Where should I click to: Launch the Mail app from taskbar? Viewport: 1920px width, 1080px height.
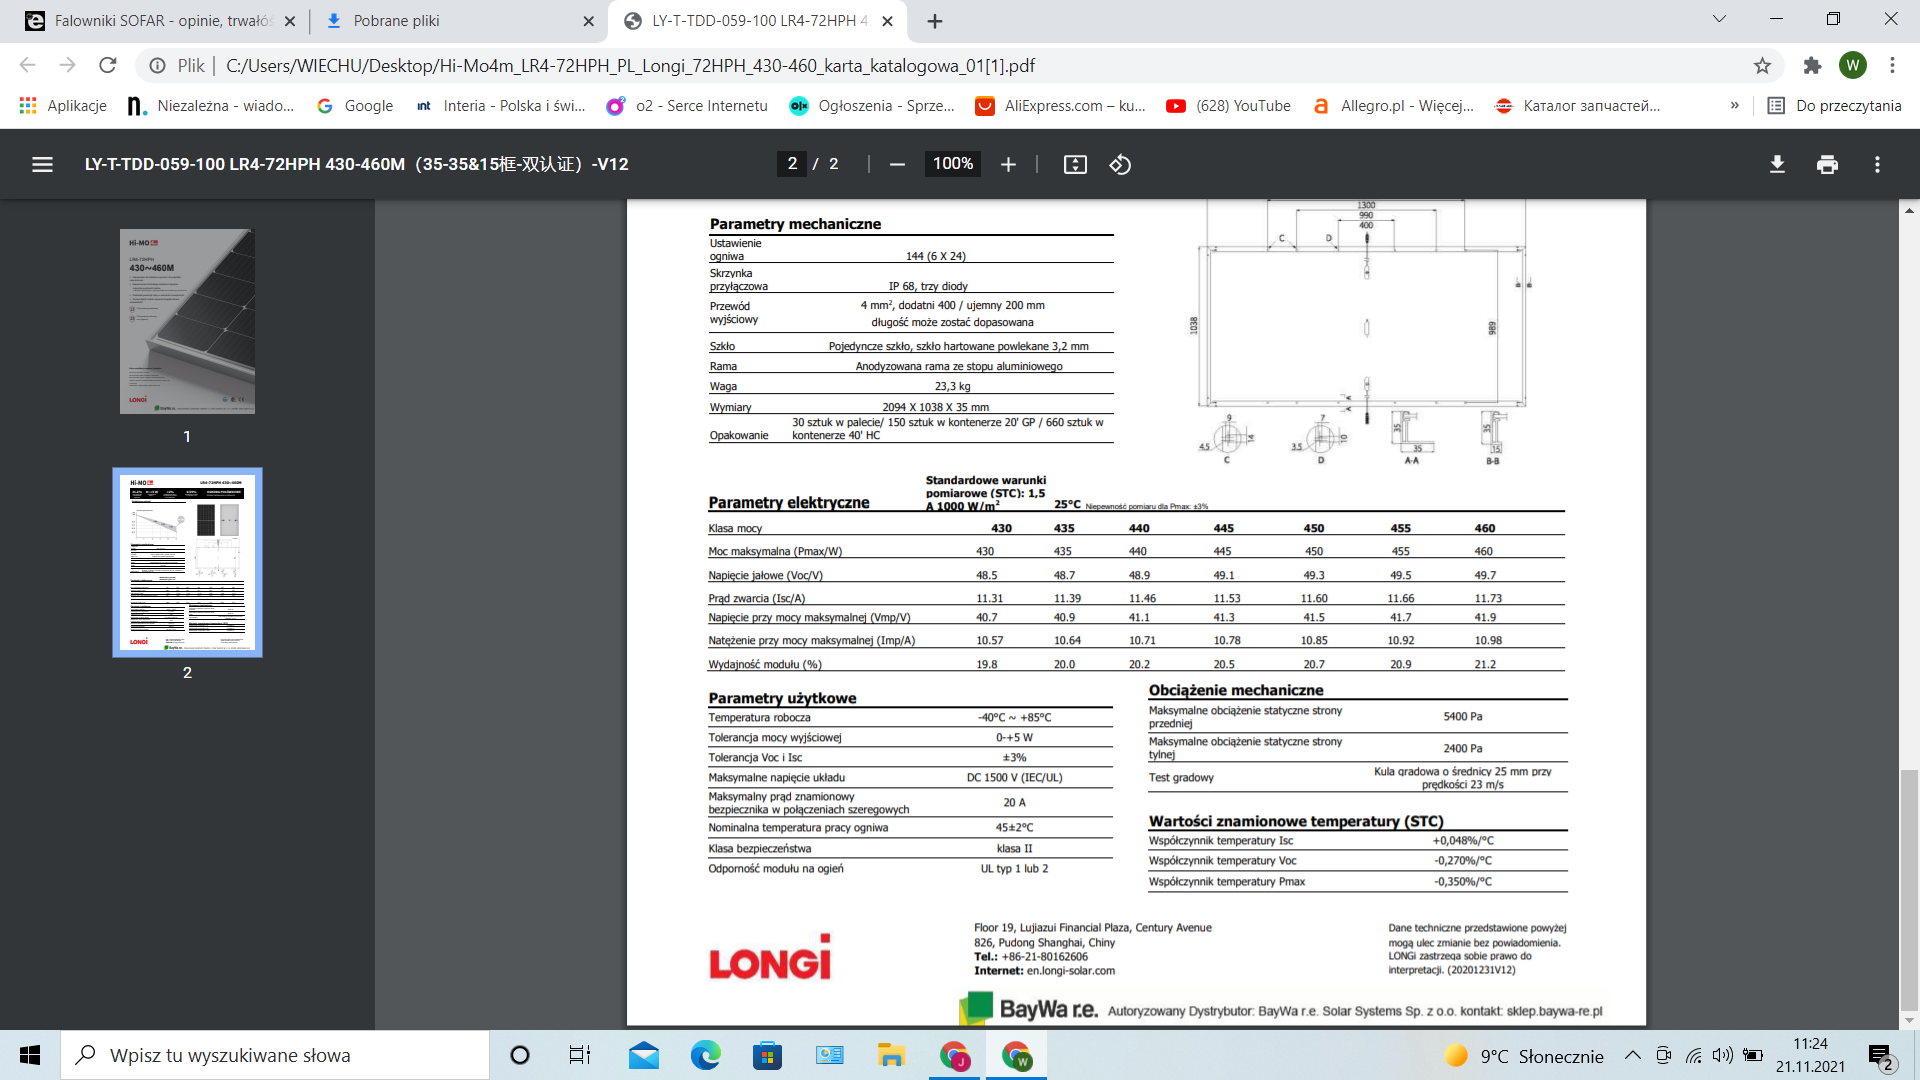(x=644, y=1055)
